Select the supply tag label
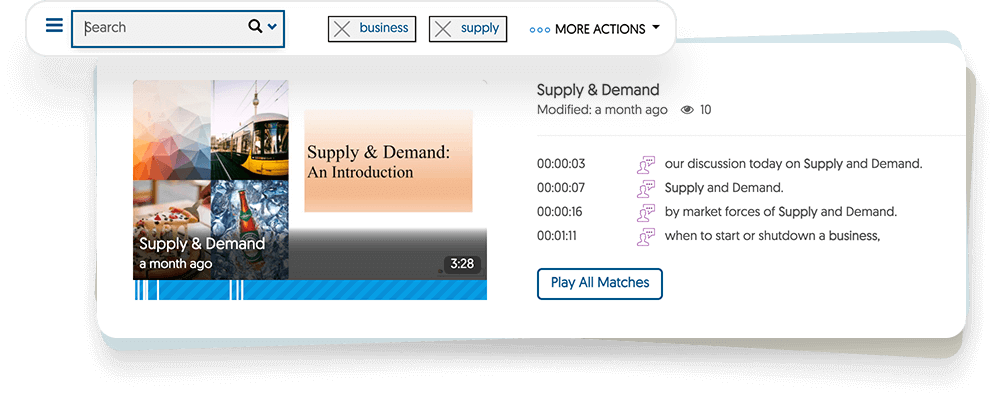Screen dimensions: 994x394 tap(480, 28)
